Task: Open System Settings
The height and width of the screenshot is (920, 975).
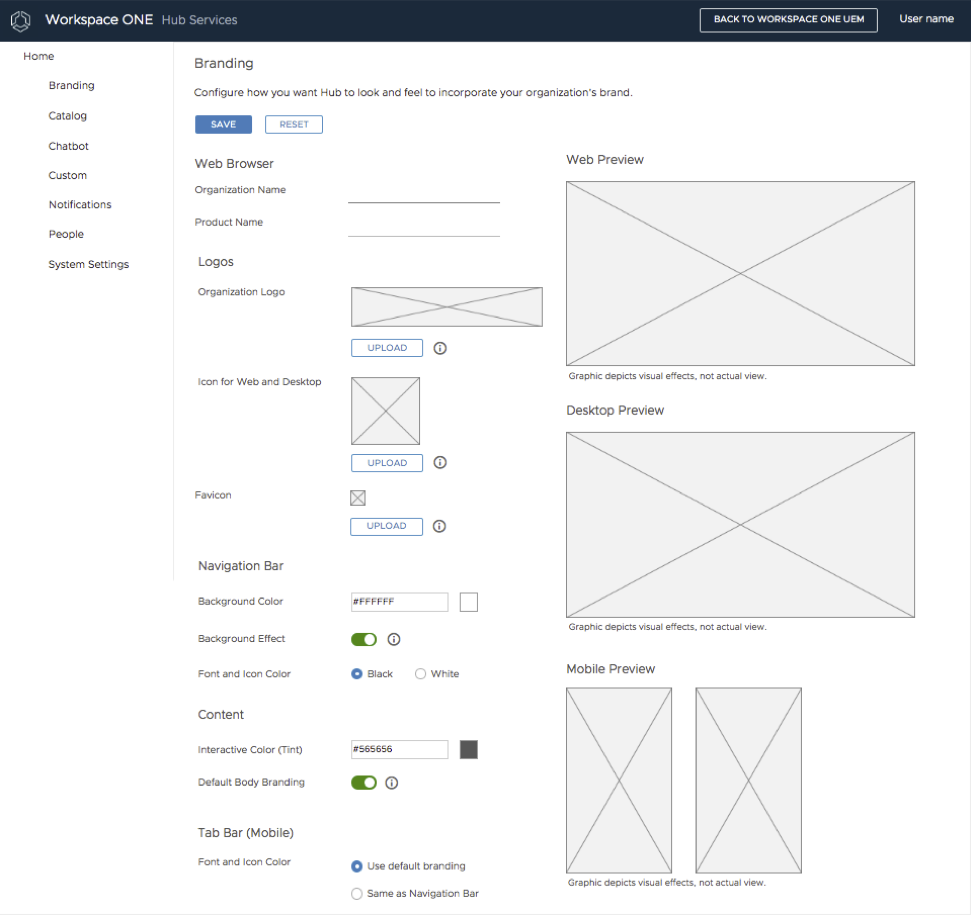Action: tap(89, 265)
